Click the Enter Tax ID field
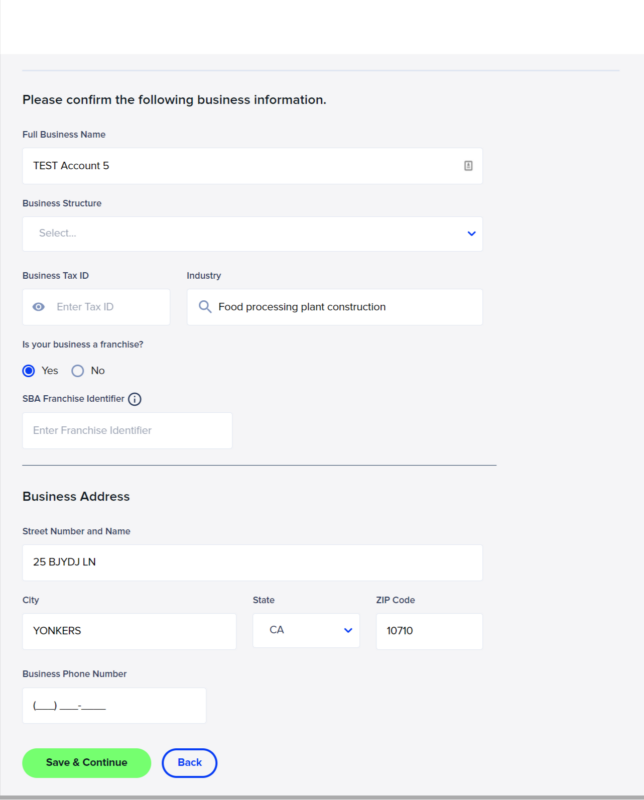 pyautogui.click(x=96, y=307)
